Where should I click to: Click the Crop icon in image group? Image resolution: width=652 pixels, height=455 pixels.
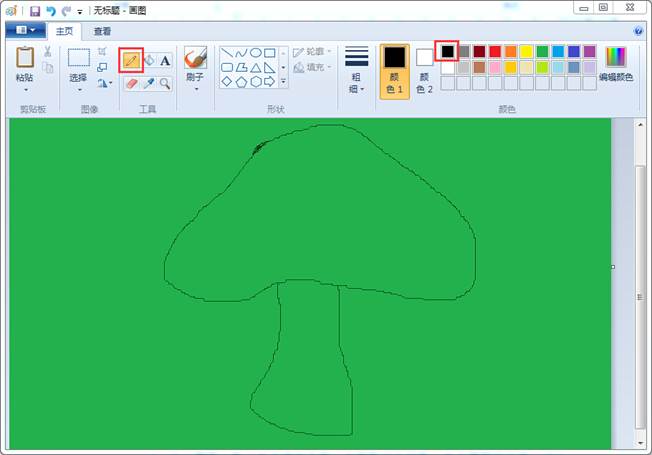coord(102,51)
